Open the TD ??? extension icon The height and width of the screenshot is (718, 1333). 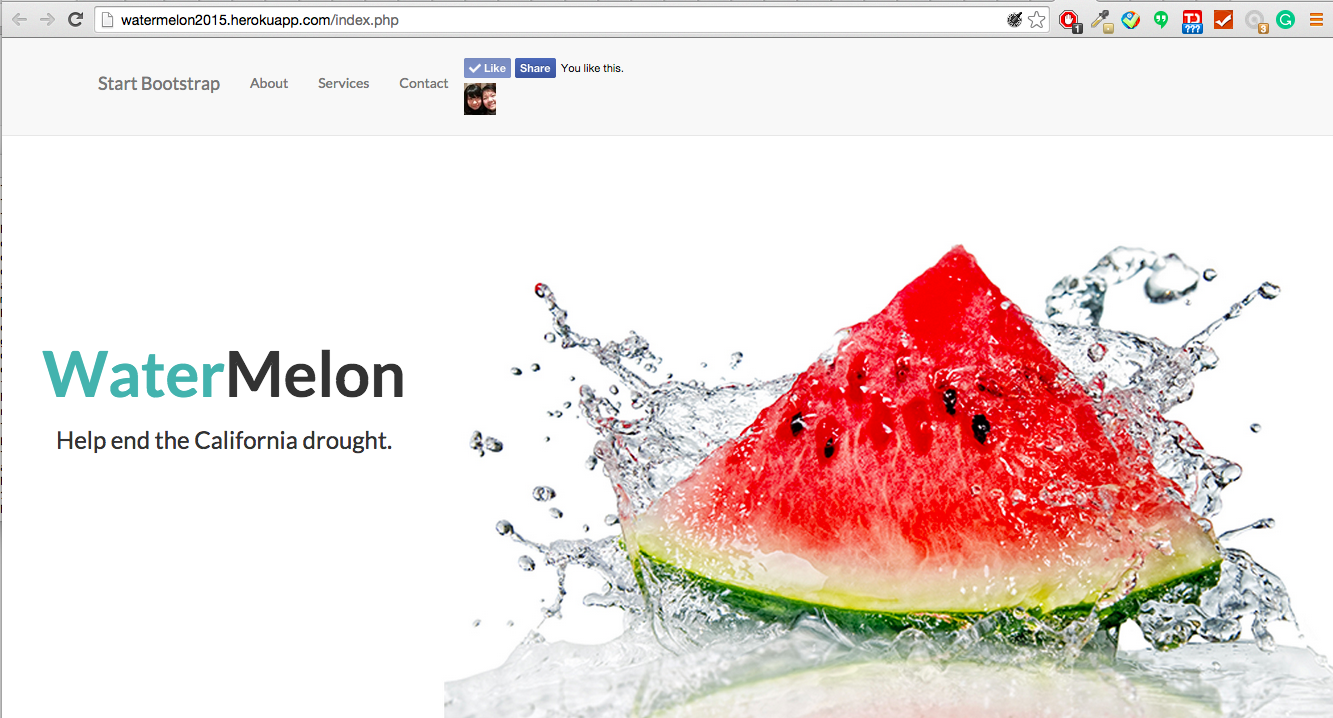coord(1192,21)
